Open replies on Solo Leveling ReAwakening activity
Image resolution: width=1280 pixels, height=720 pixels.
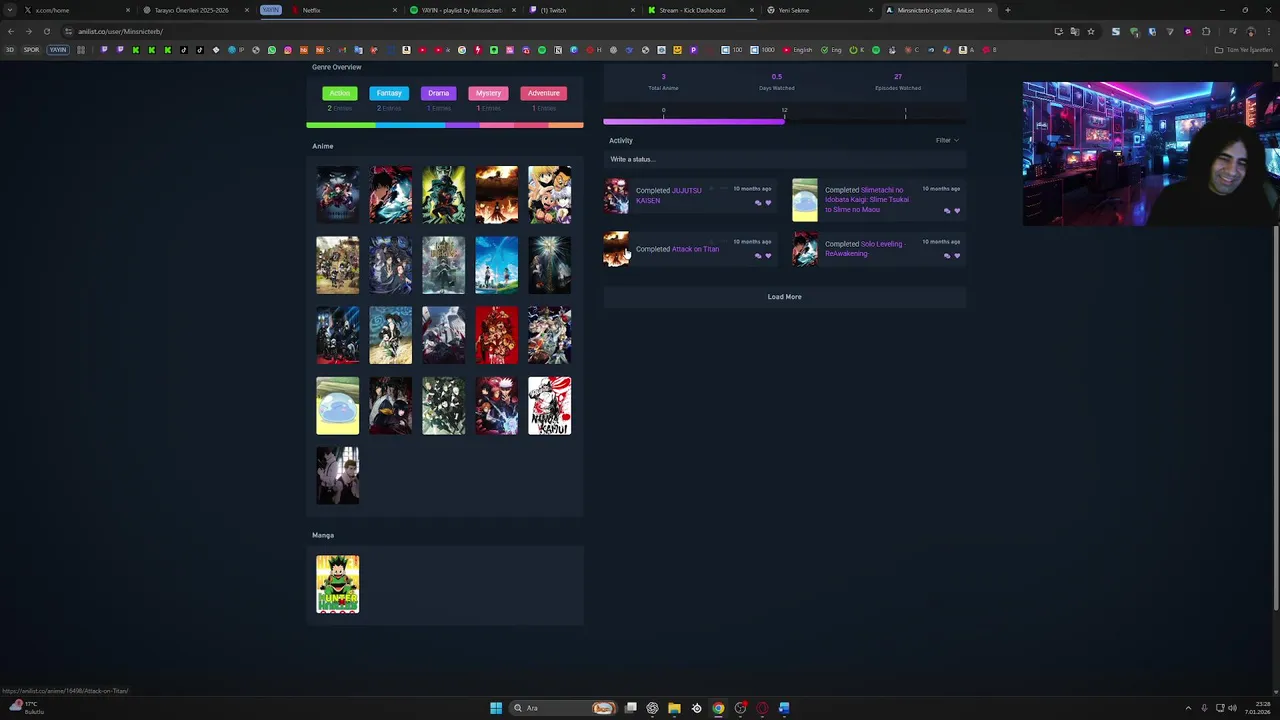947,256
